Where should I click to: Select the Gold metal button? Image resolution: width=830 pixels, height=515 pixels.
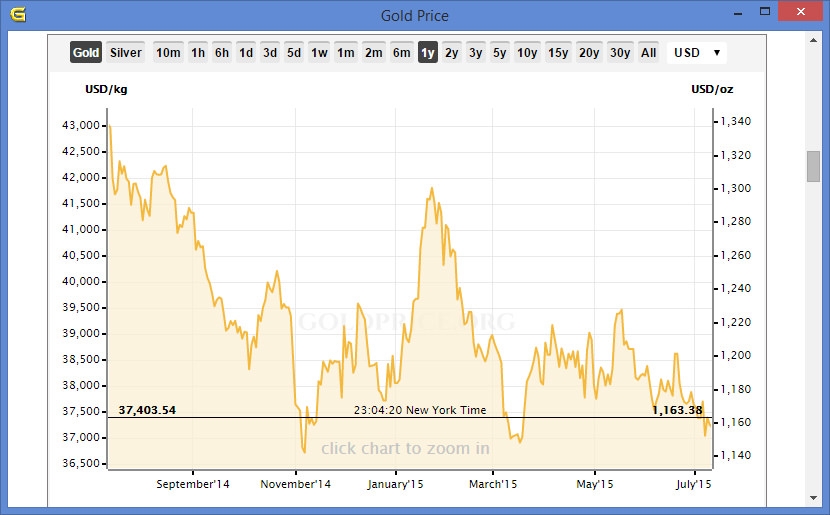coord(86,52)
